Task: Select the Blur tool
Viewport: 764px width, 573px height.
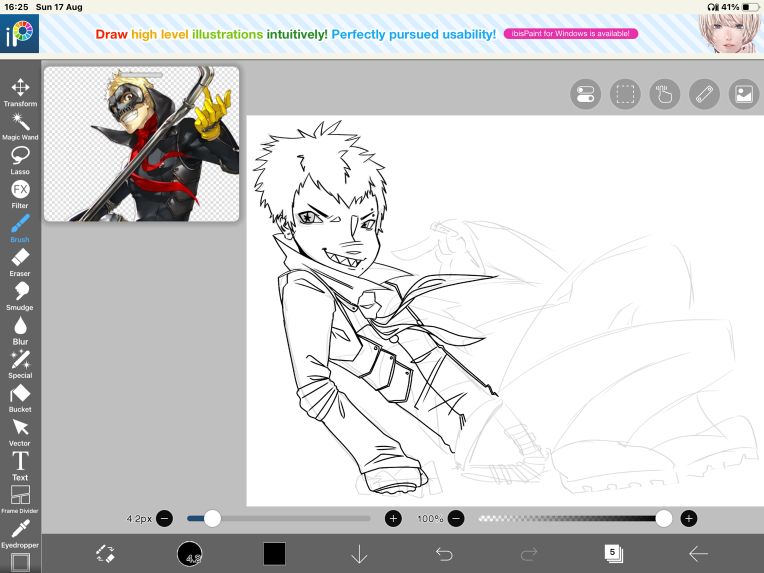Action: 20,331
